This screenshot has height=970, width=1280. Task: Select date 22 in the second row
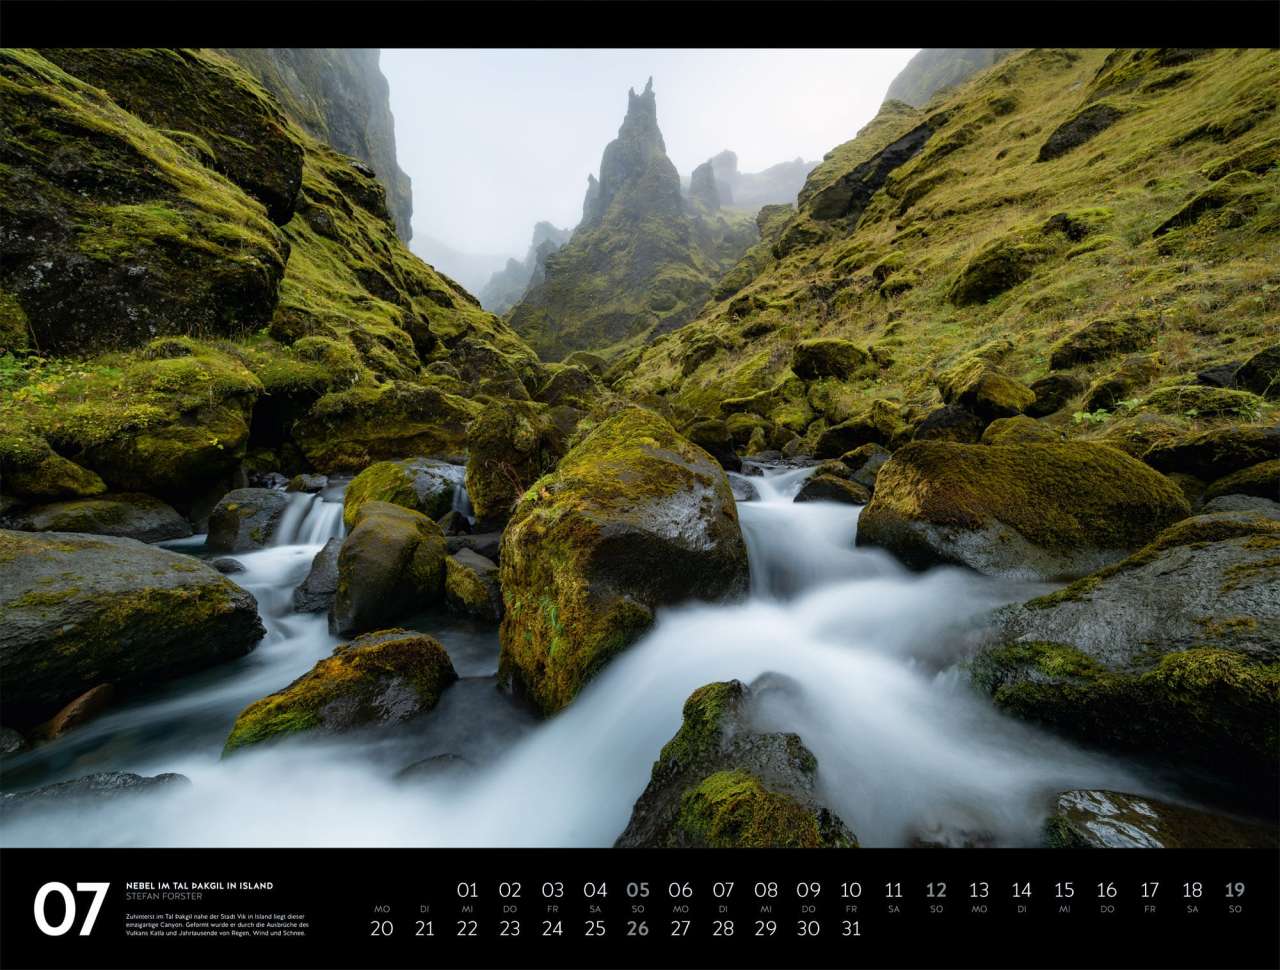467,928
